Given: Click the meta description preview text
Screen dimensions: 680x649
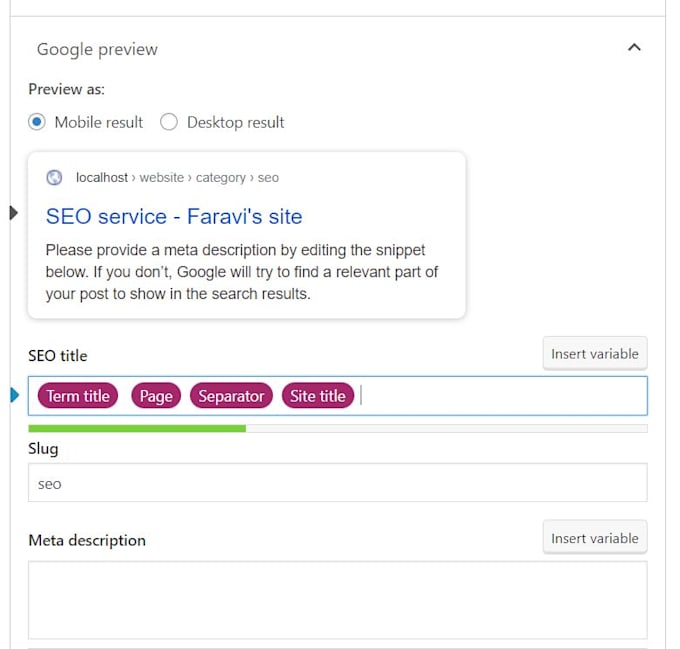Looking at the screenshot, I should (242, 271).
